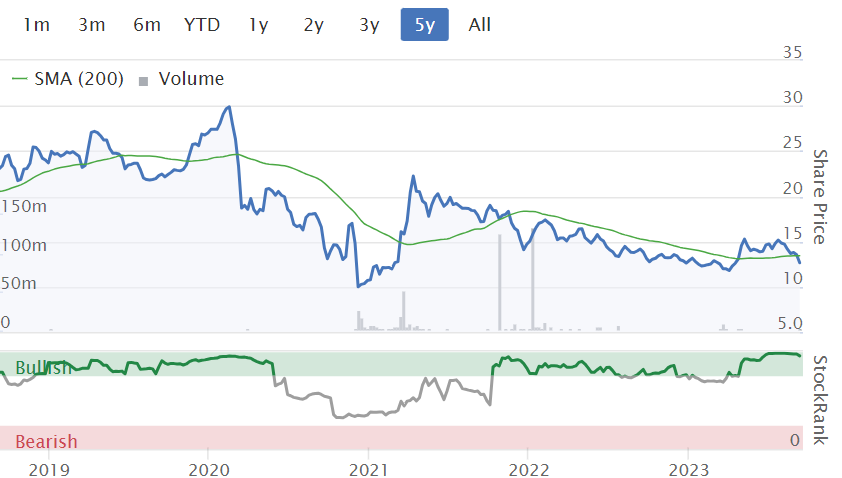Click the late-2020 share price low point

pyautogui.click(x=358, y=286)
